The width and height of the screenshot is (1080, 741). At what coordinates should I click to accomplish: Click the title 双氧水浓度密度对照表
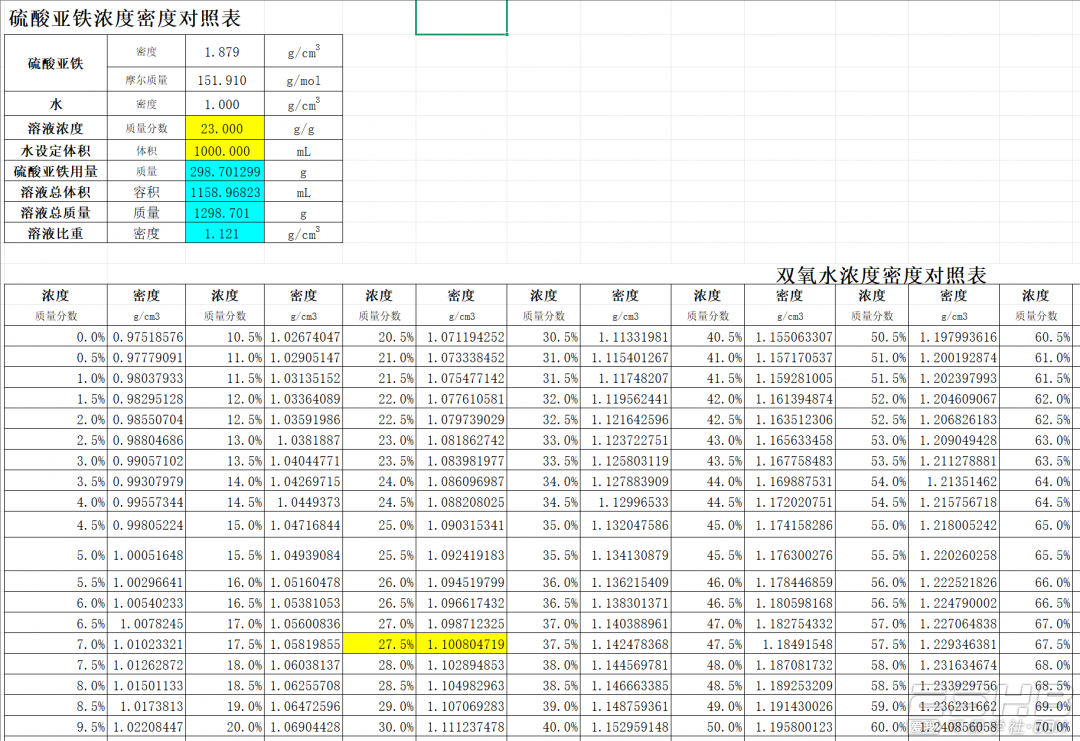(x=881, y=275)
